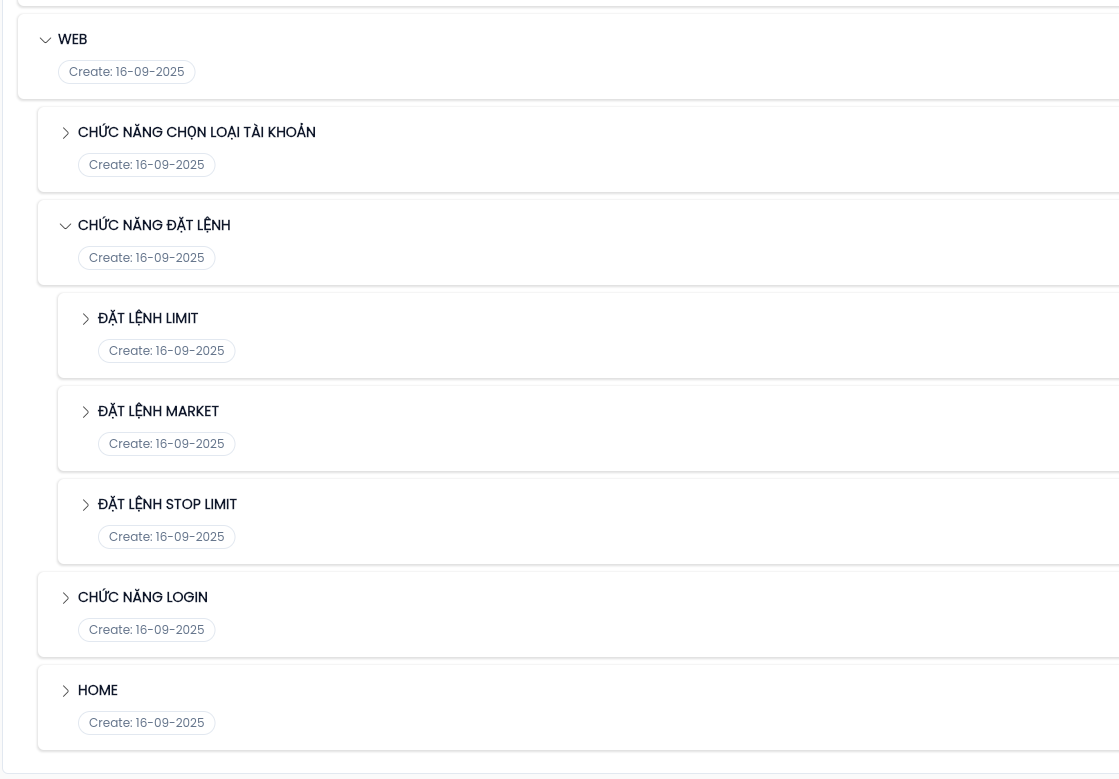The height and width of the screenshot is (779, 1119).
Task: Open the ĐẶT LỆNH LIMIT item title
Action: click(148, 318)
